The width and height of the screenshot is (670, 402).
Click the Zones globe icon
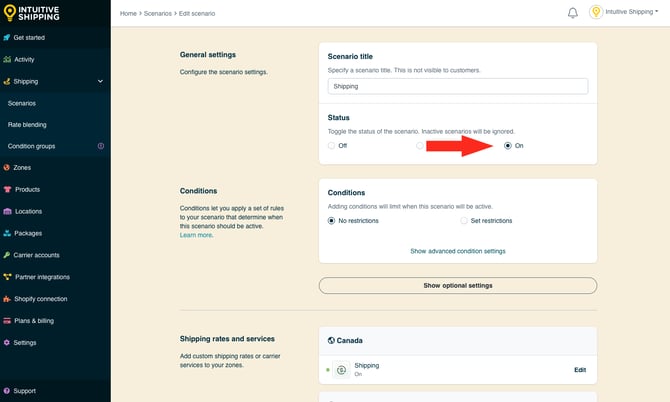(7, 168)
